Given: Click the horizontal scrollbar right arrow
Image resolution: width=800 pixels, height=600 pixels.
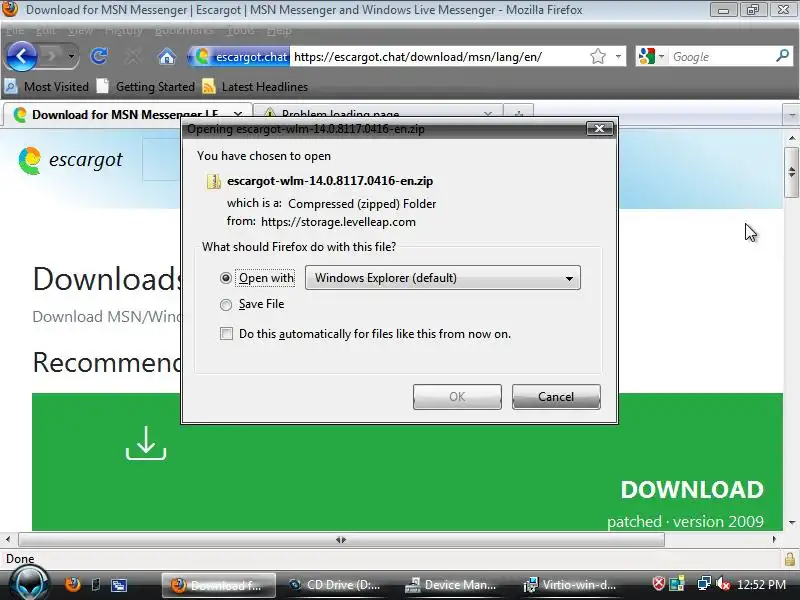Looking at the screenshot, I should coord(774,539).
